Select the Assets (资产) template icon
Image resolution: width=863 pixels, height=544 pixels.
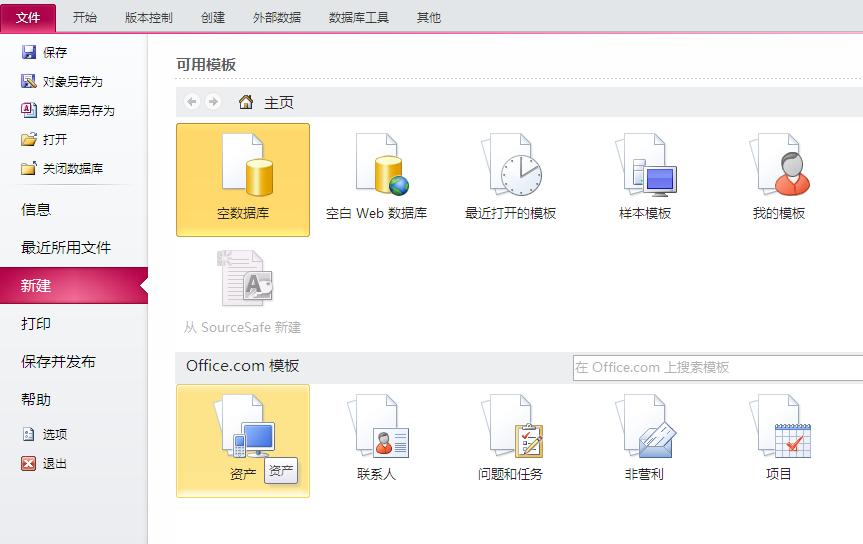coord(244,426)
